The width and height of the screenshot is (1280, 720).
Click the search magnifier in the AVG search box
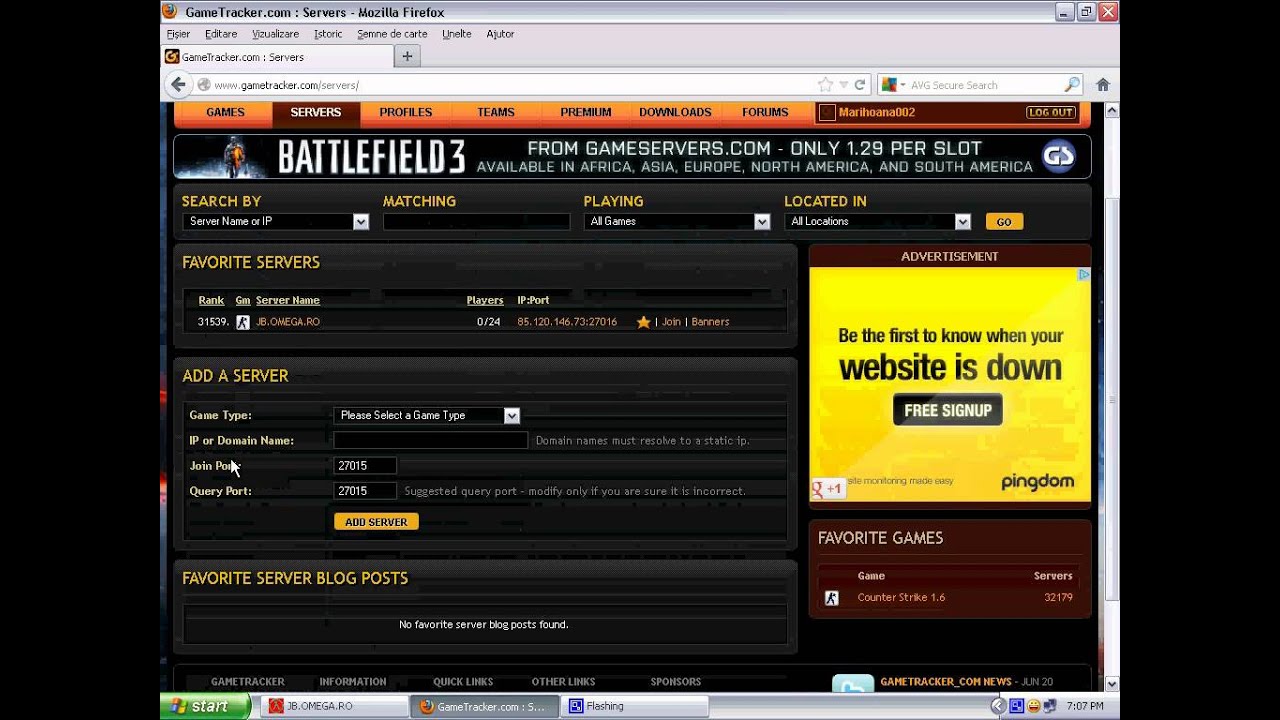(1072, 85)
